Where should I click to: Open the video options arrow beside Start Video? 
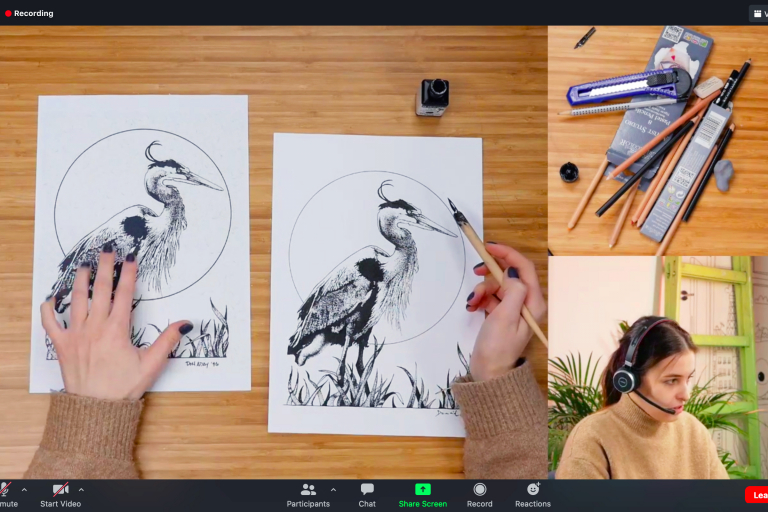[81, 490]
